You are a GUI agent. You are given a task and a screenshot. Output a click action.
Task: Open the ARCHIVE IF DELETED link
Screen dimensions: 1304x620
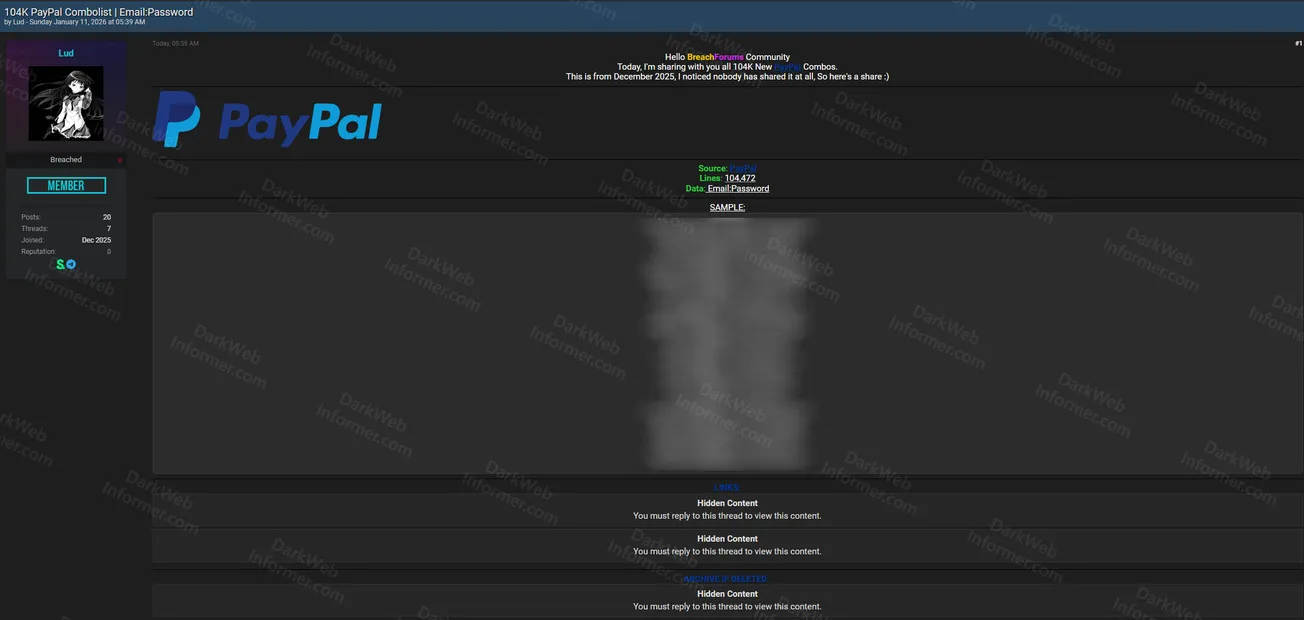click(724, 577)
